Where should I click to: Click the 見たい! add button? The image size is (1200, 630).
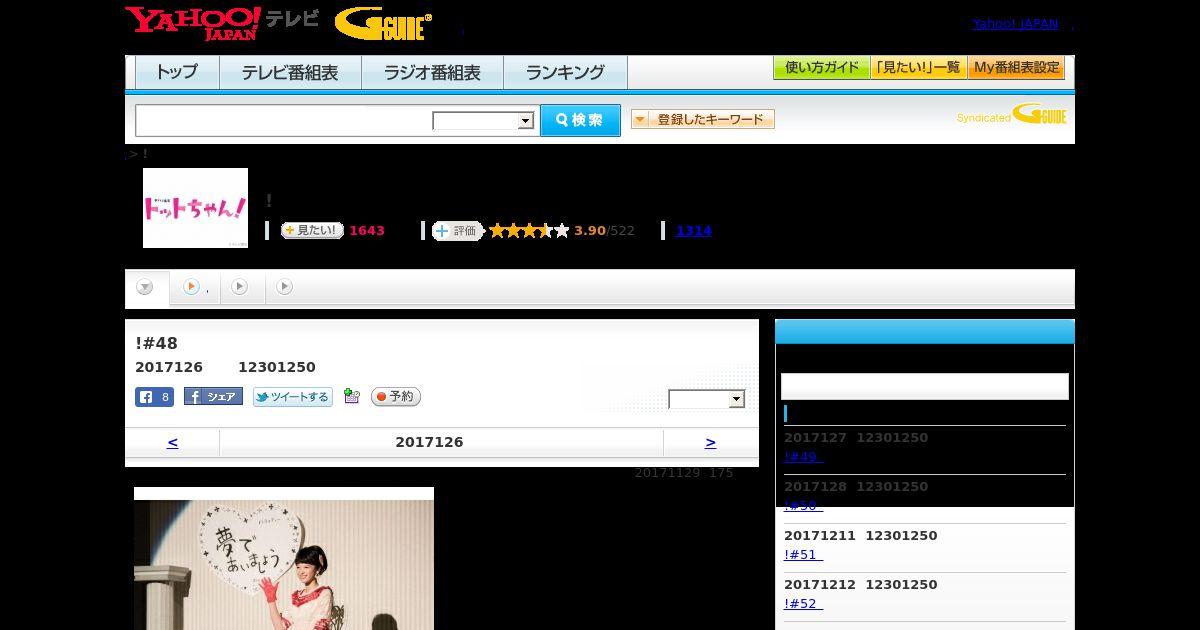(x=312, y=230)
